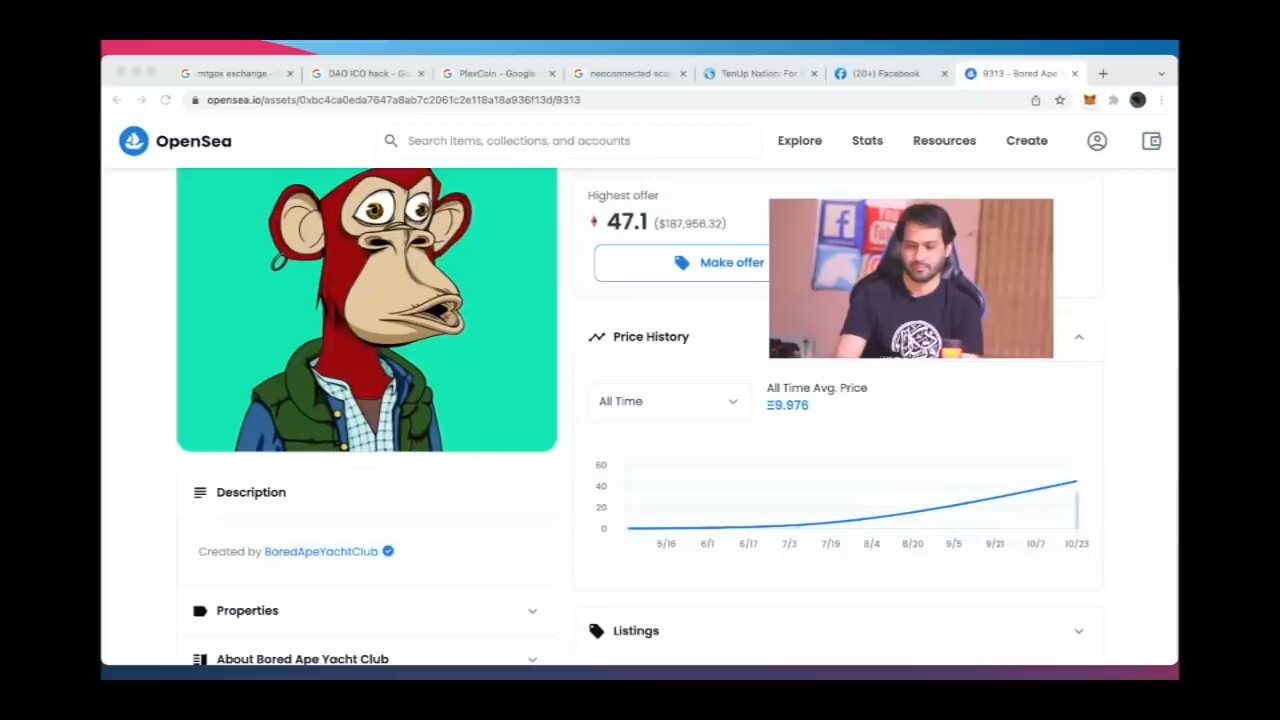
Task: Click the MetaMask fox extension icon
Action: coord(1090,100)
